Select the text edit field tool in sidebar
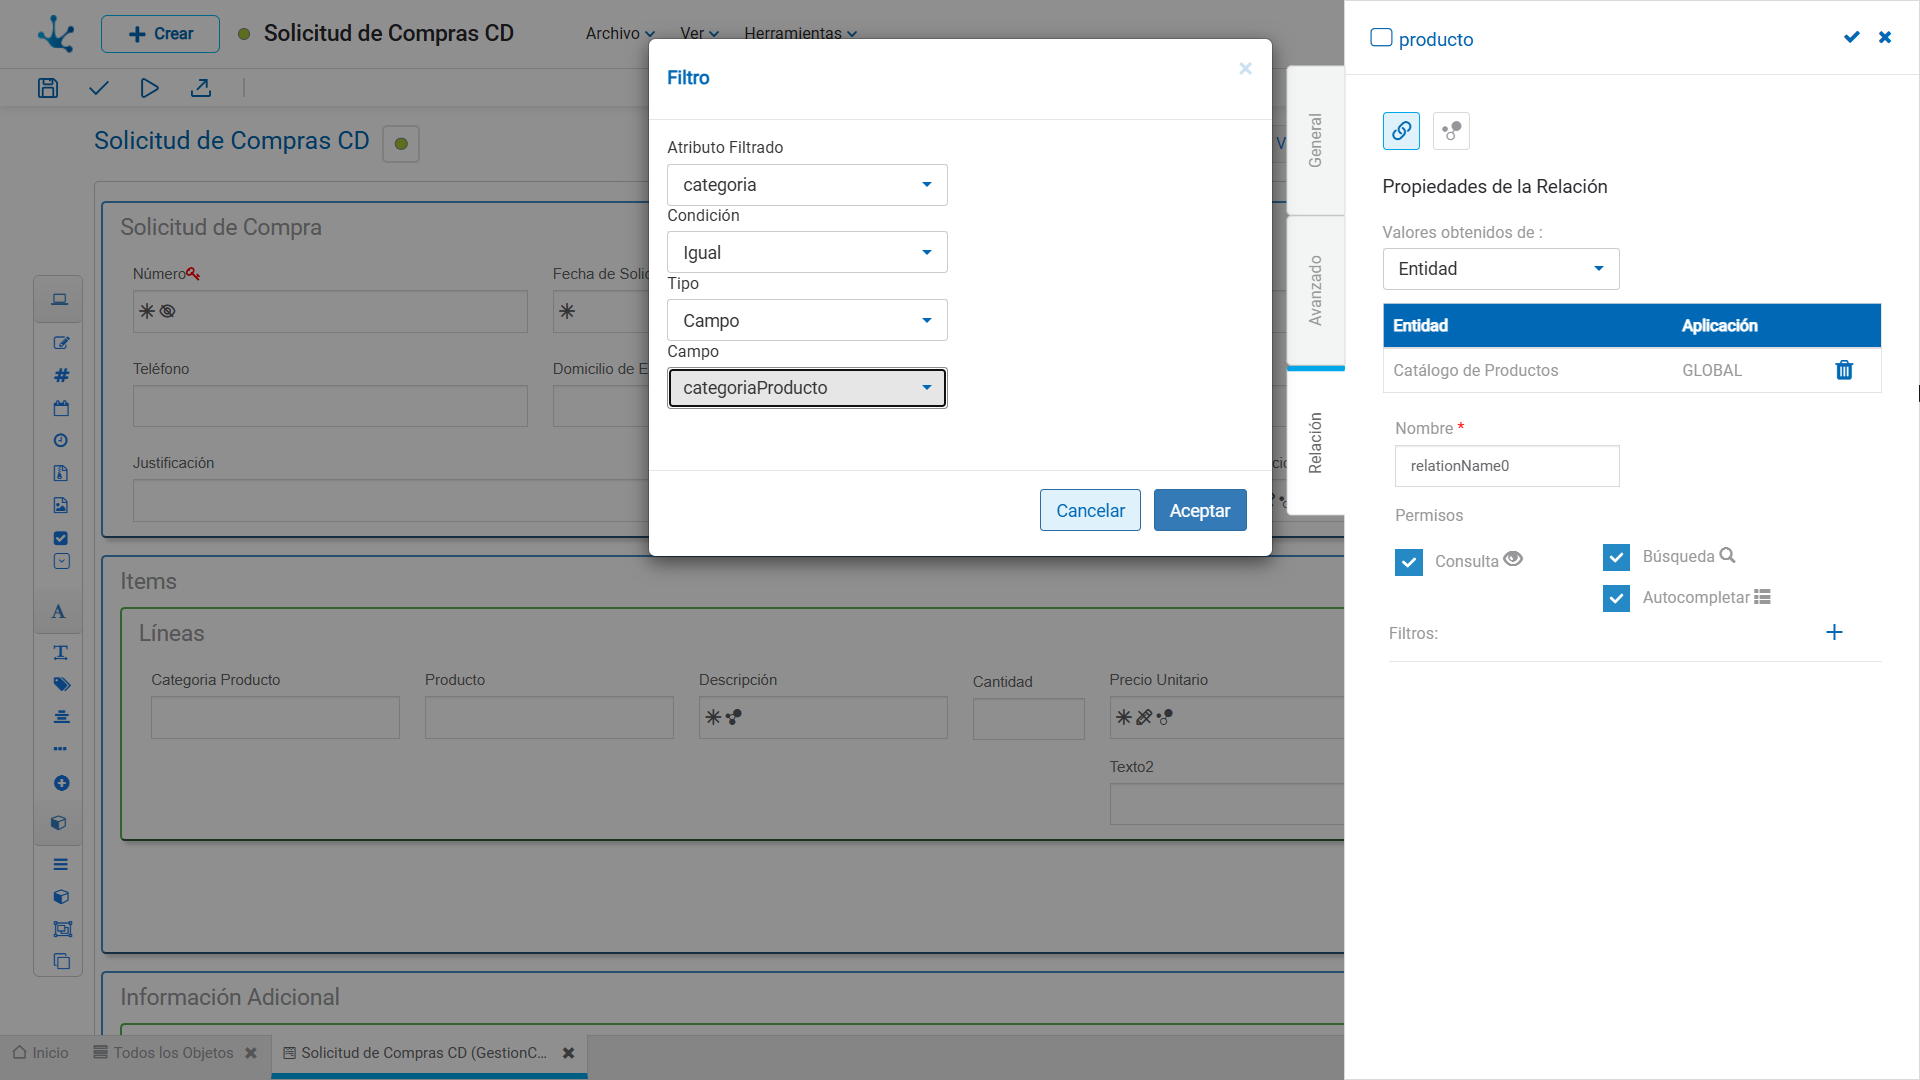Image resolution: width=1920 pixels, height=1080 pixels. coord(61,343)
